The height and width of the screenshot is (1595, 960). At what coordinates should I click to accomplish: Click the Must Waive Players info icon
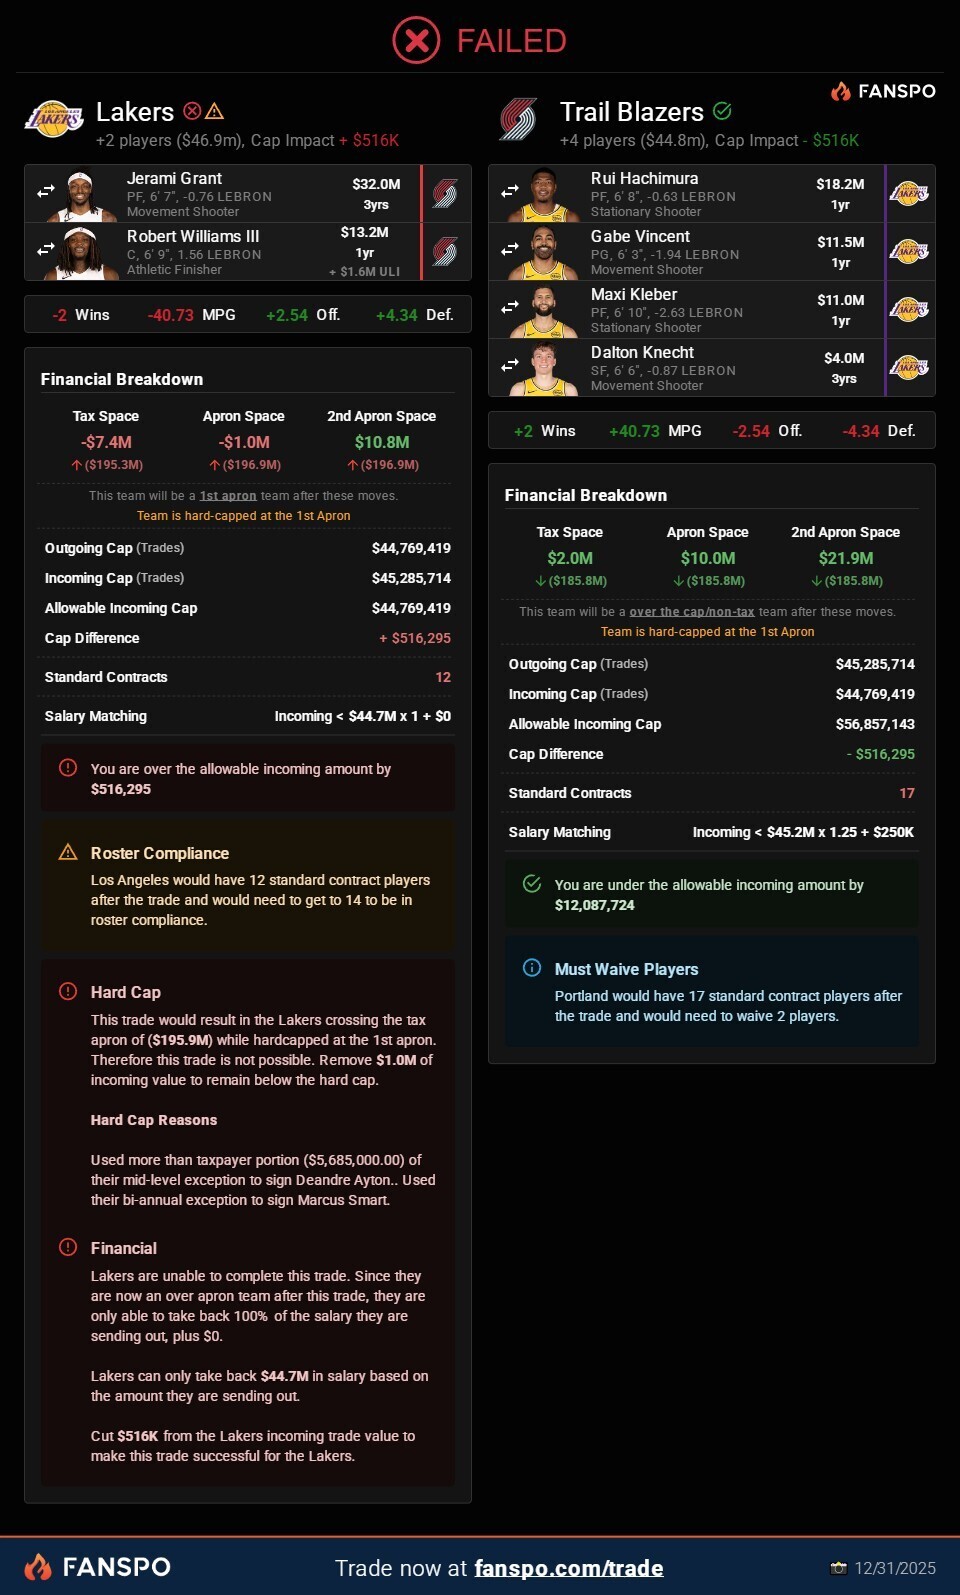click(532, 967)
